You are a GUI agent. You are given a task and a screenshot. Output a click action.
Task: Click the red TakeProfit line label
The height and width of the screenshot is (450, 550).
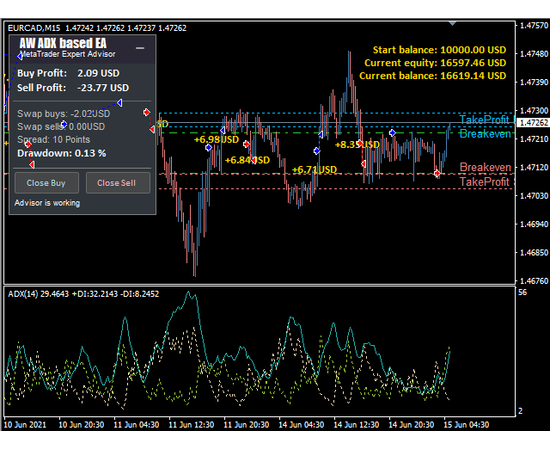[x=484, y=182]
